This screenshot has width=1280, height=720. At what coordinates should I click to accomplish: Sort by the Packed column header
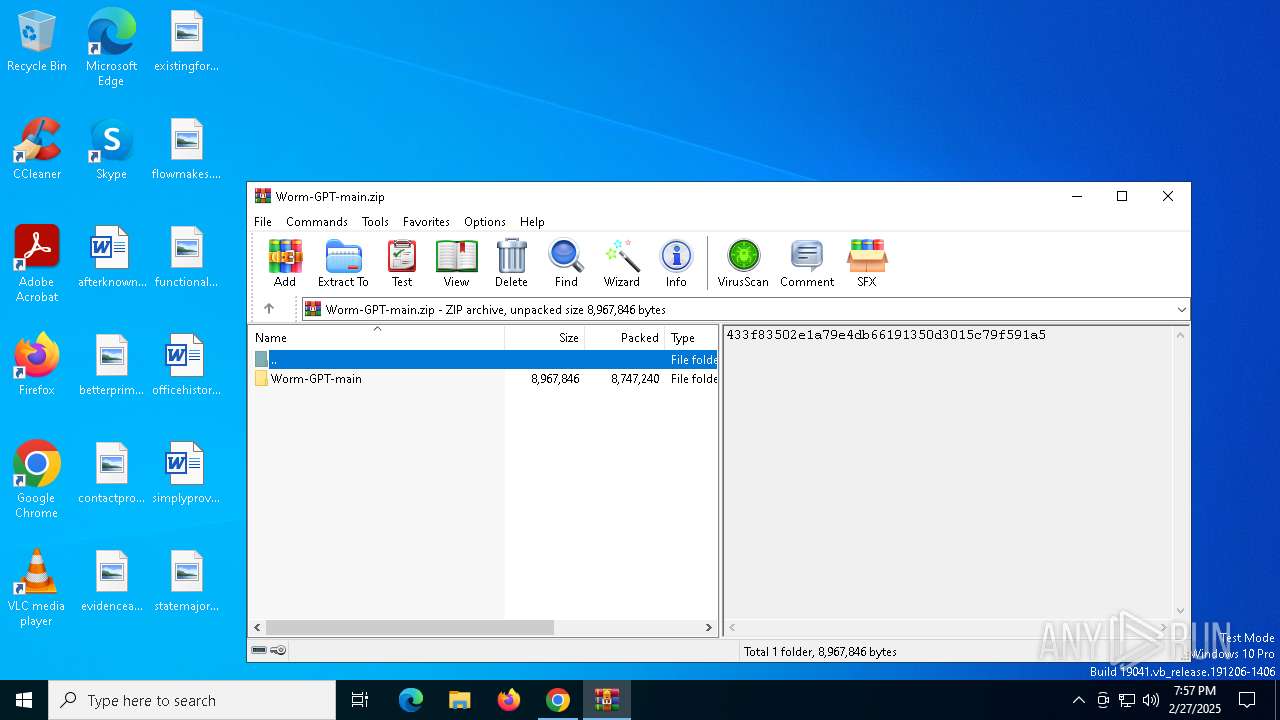point(625,338)
